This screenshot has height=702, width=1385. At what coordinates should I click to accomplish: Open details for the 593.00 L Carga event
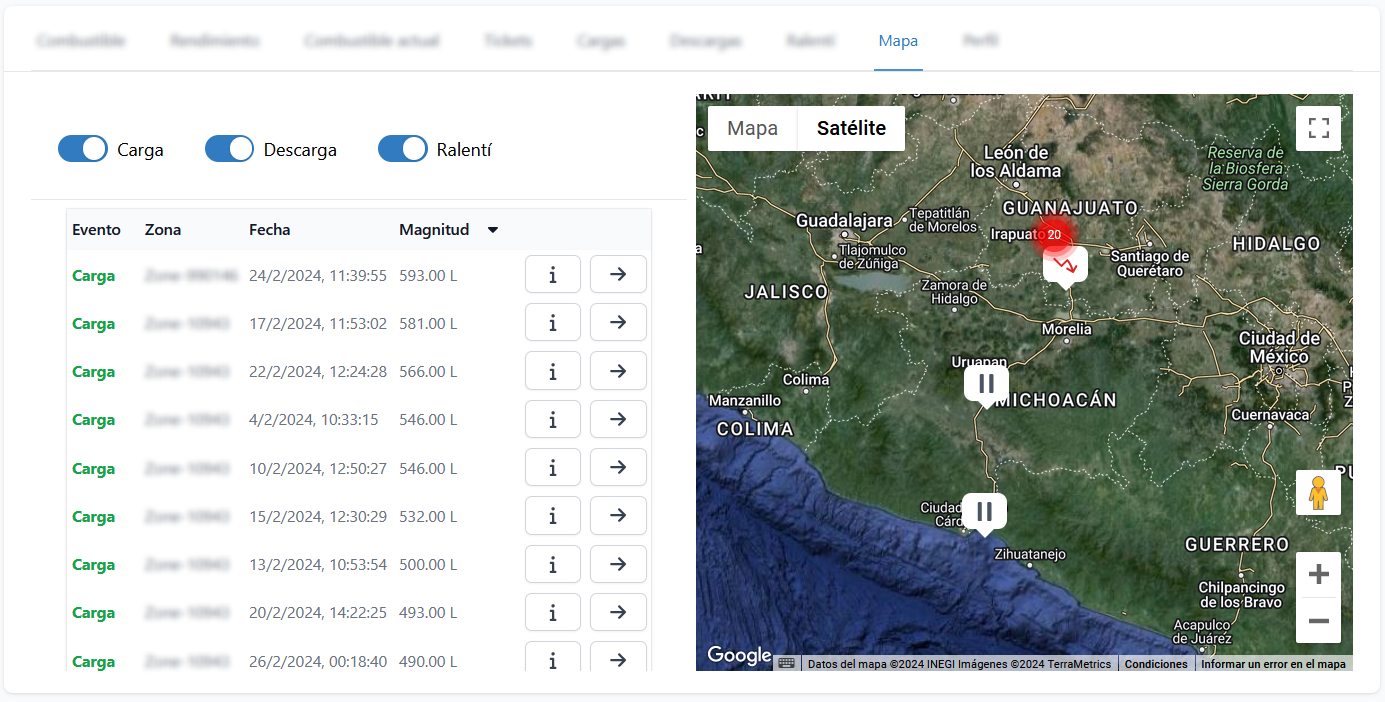(553, 273)
